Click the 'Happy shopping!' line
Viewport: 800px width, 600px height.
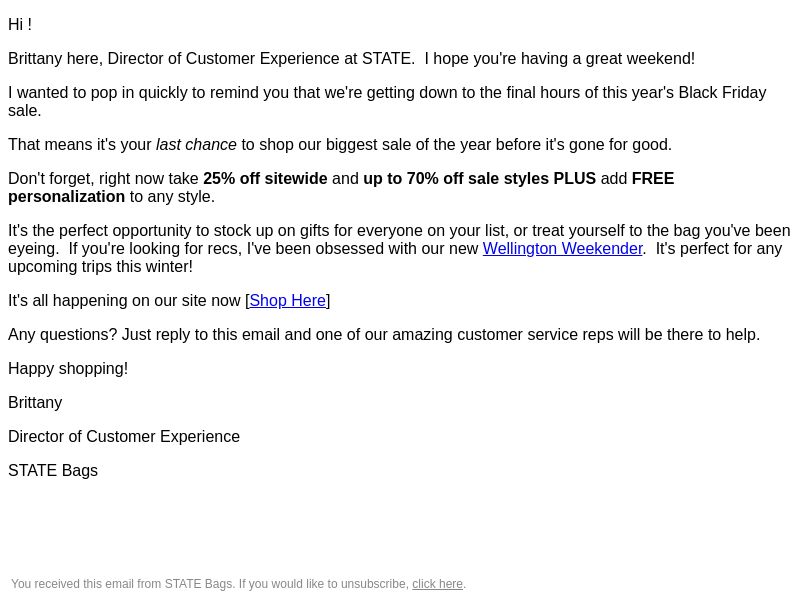point(68,368)
